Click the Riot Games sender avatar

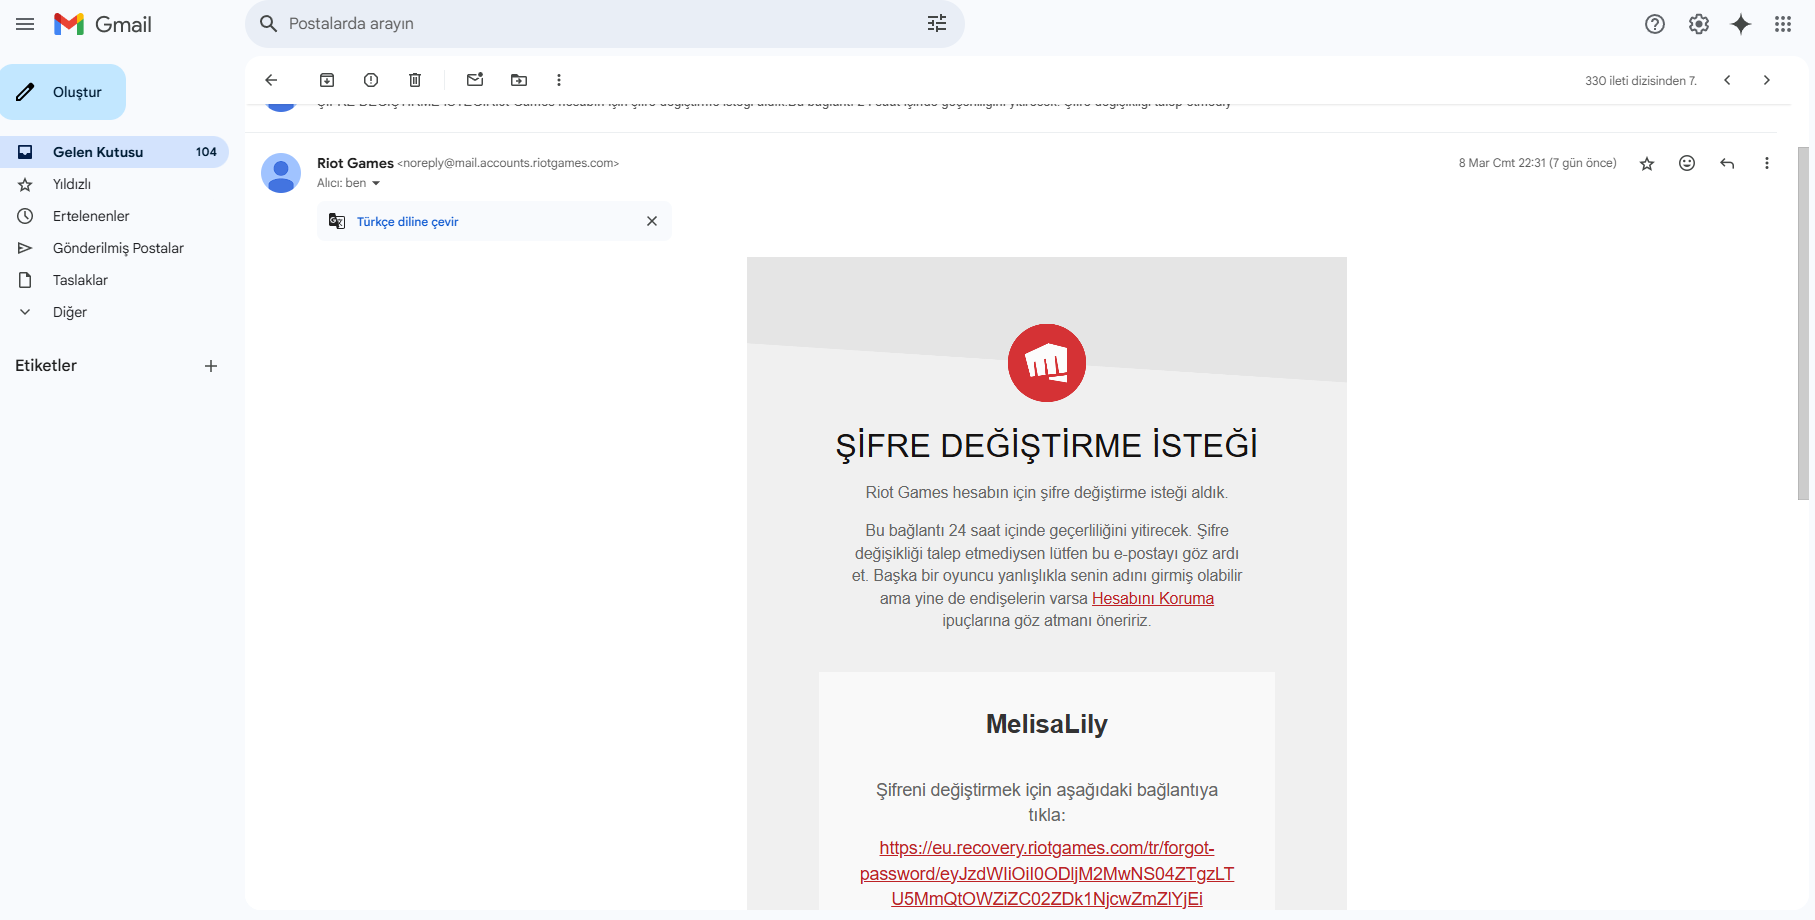pyautogui.click(x=281, y=173)
